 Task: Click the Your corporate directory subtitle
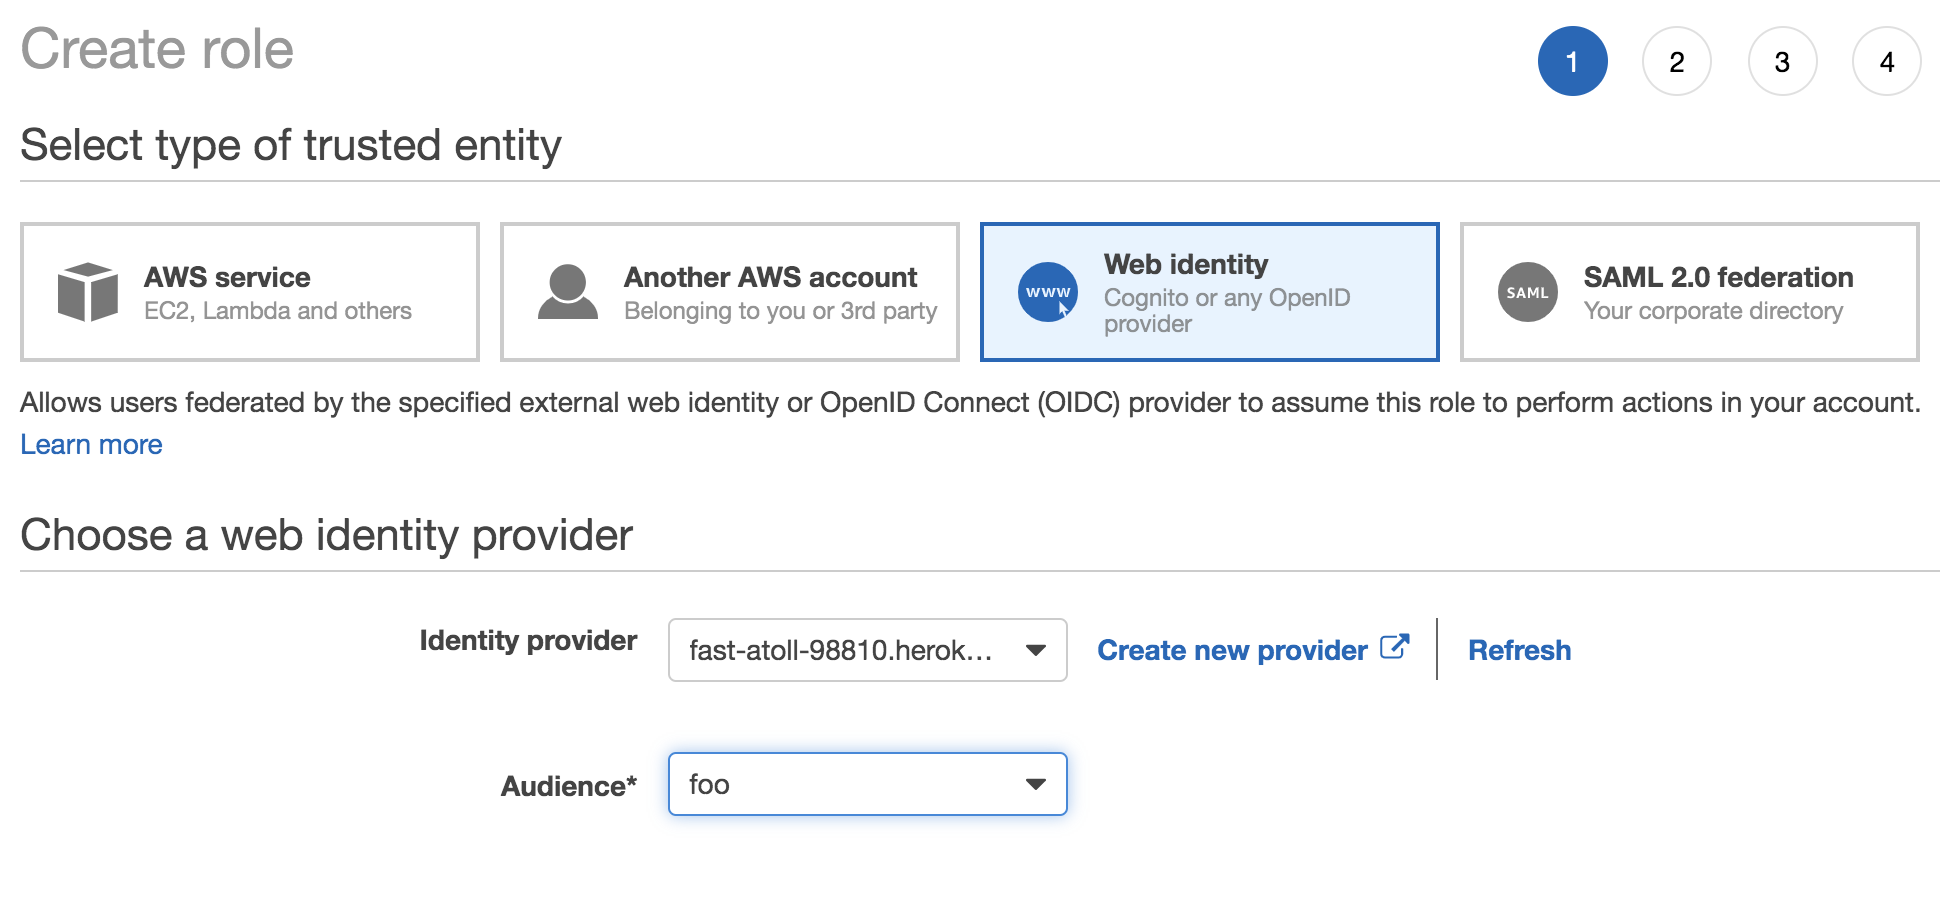[1713, 311]
